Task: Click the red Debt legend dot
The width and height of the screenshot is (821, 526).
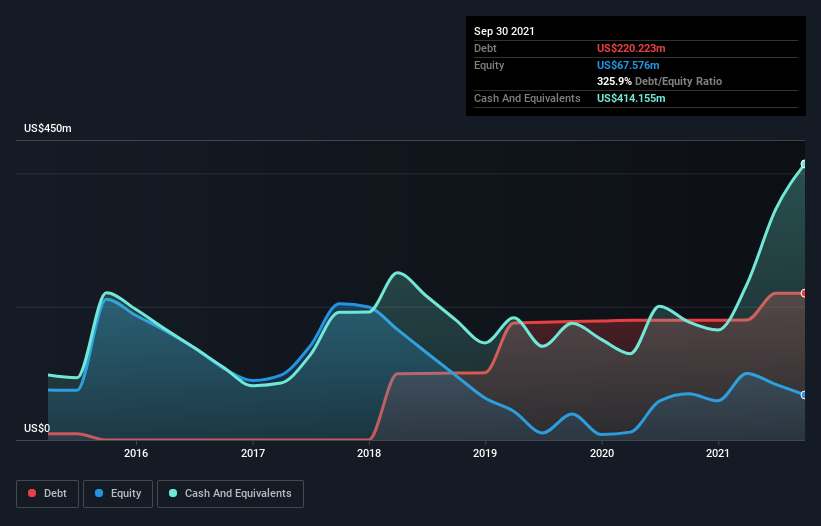Action: pos(32,493)
